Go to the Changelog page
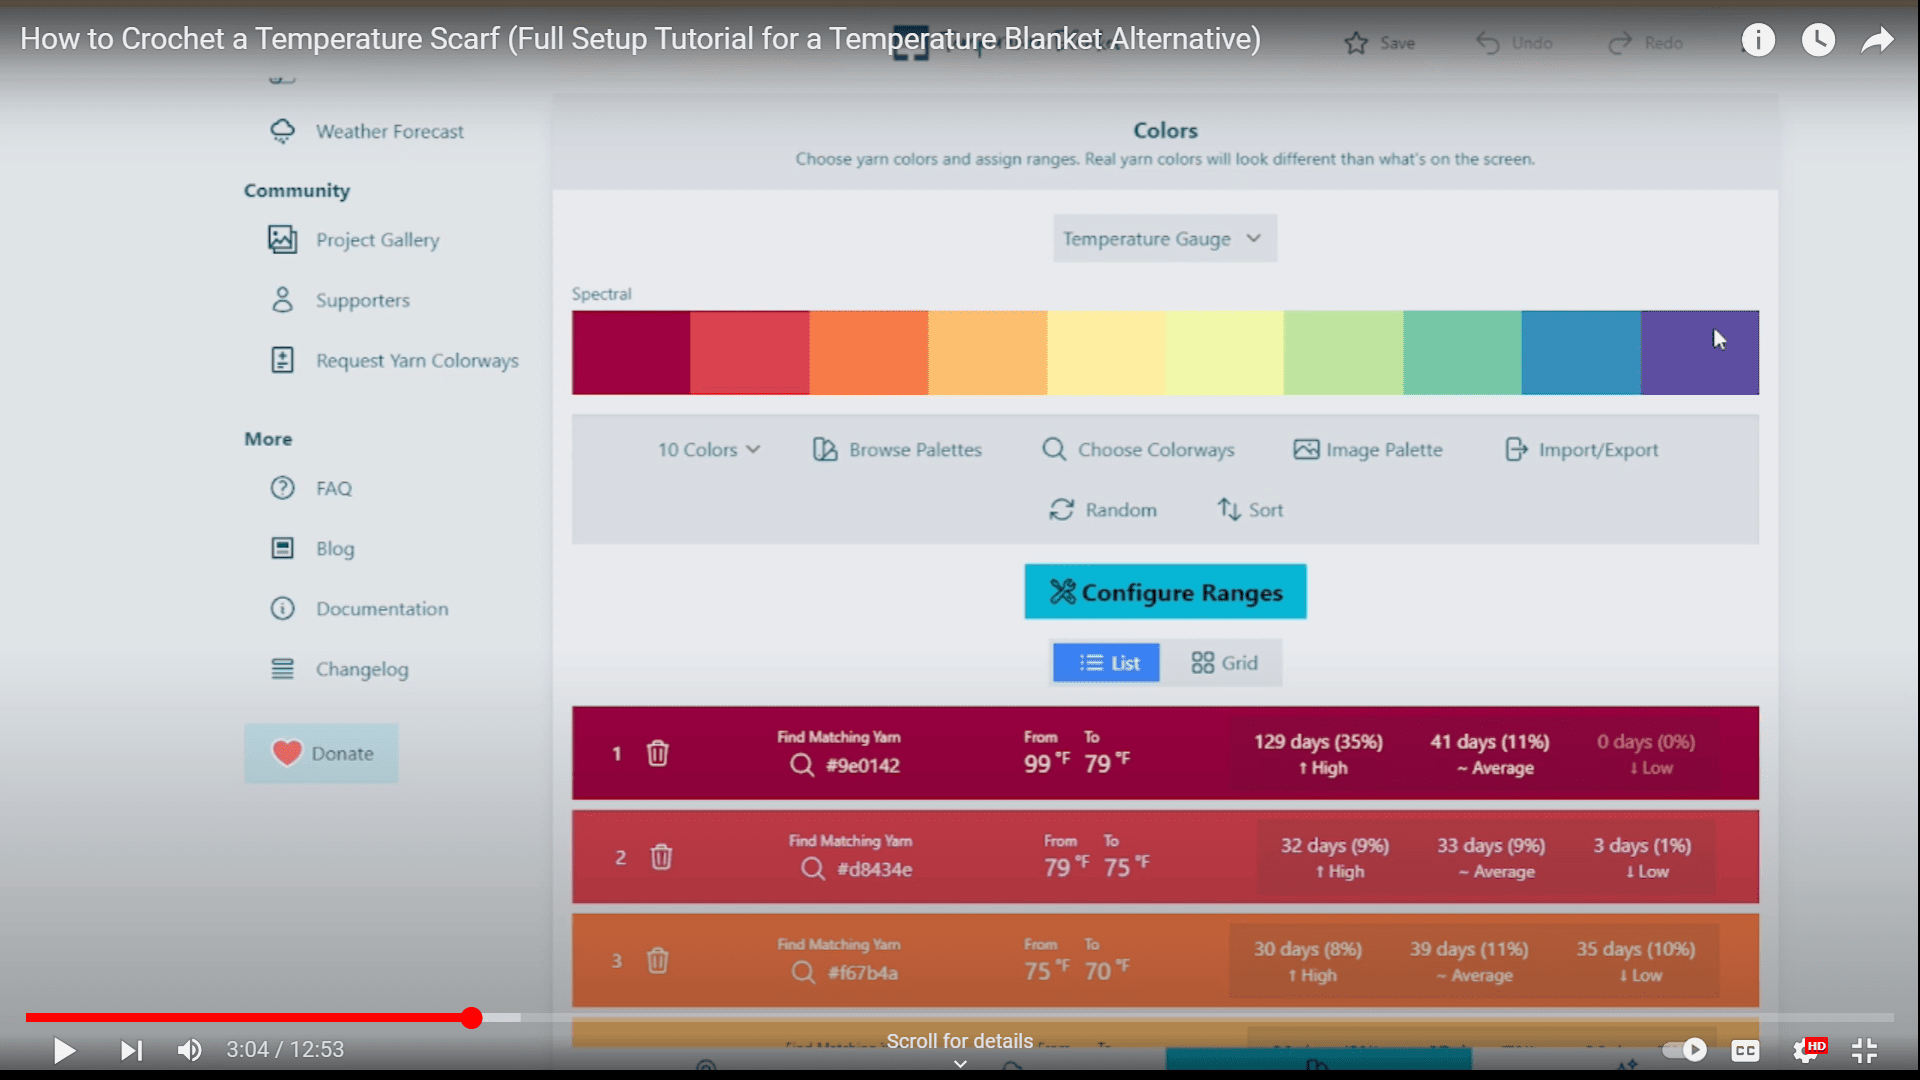 pyautogui.click(x=361, y=669)
